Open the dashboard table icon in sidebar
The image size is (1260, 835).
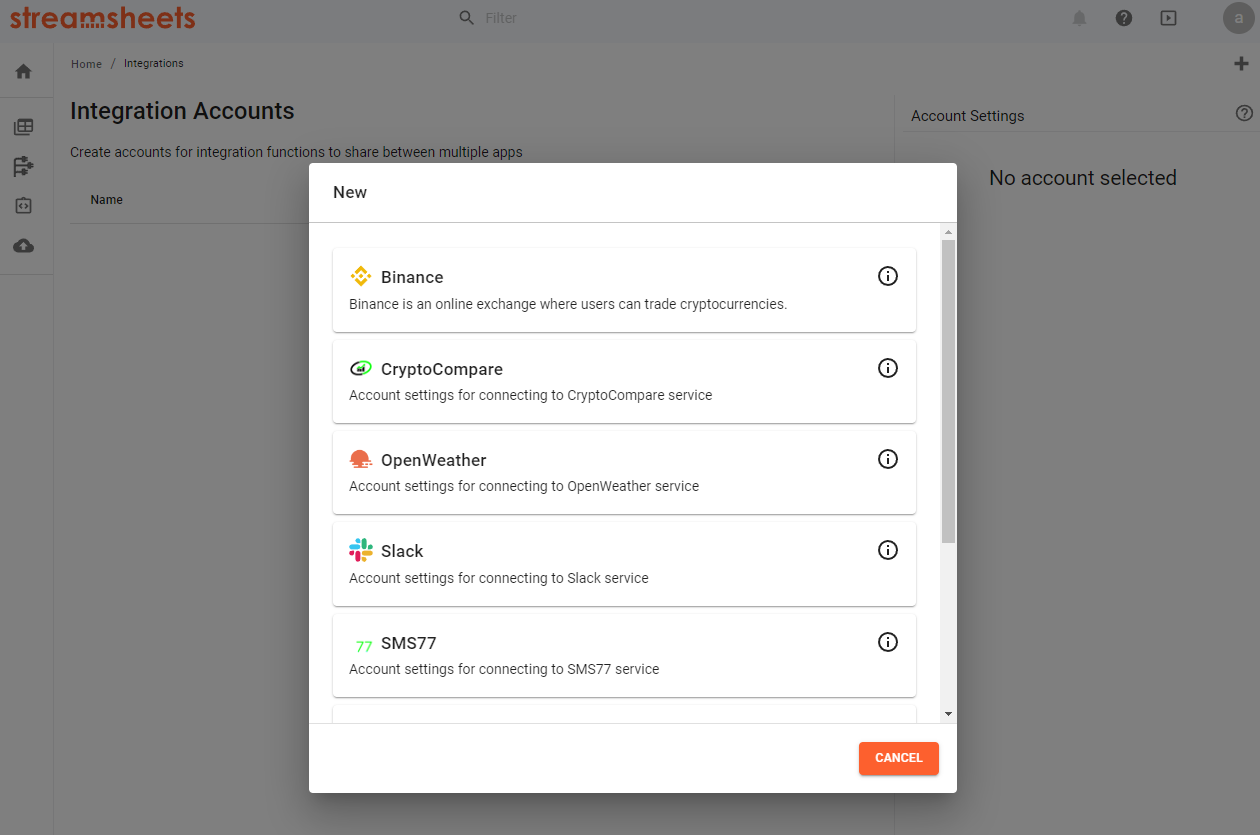[24, 127]
